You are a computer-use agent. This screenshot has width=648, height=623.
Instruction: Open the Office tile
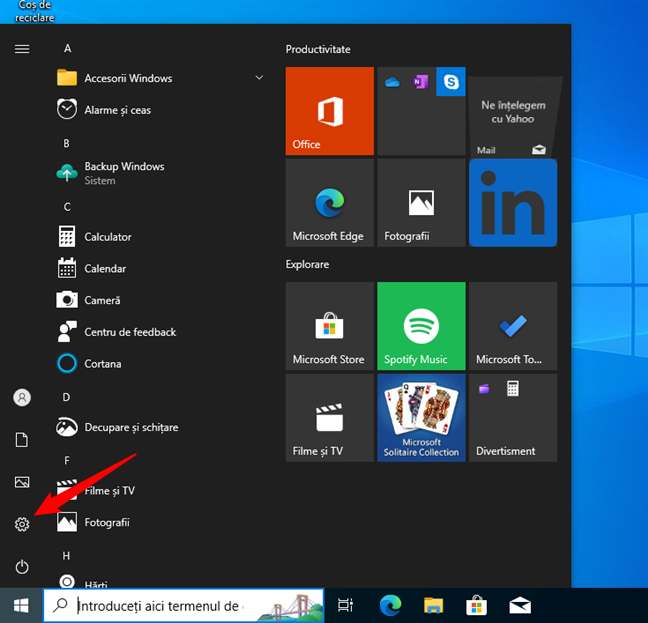click(x=329, y=111)
